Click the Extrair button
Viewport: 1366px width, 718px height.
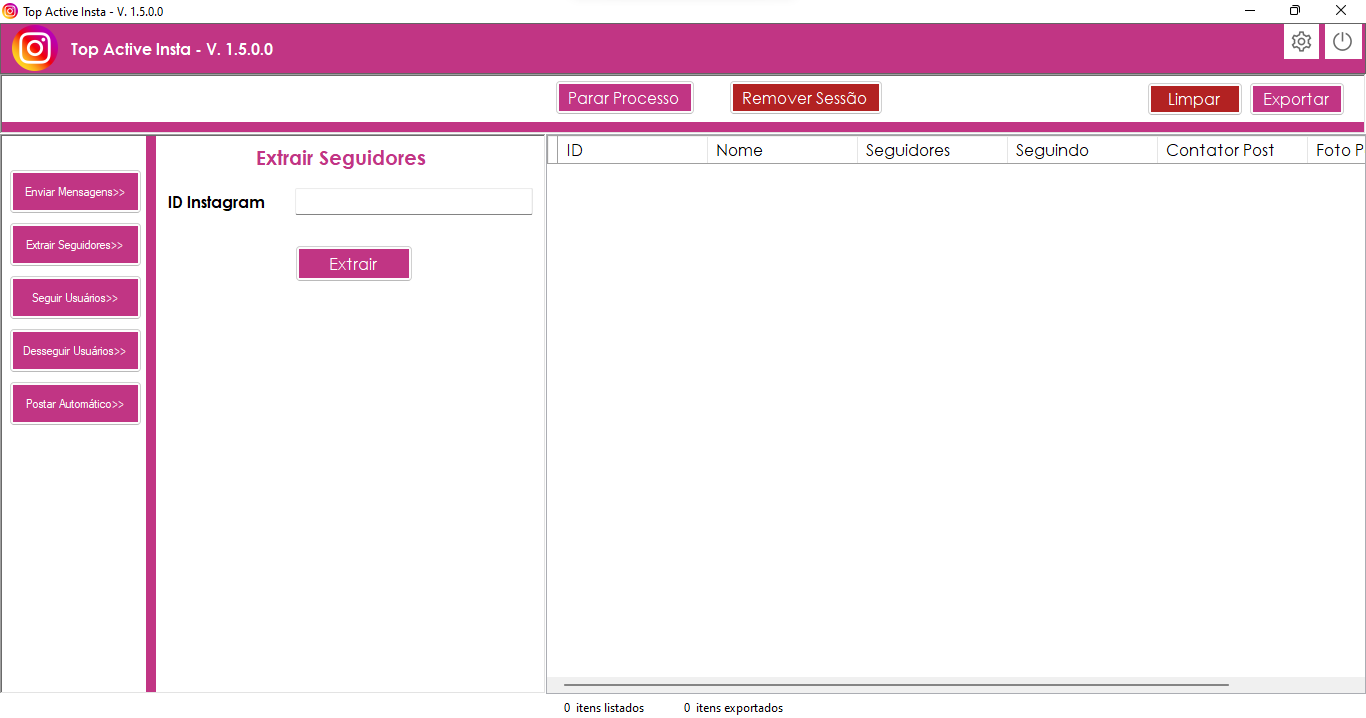click(353, 264)
